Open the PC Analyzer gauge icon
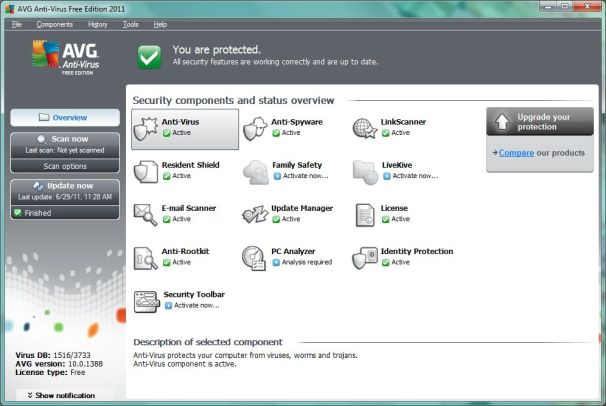The image size is (606, 406). 254,258
